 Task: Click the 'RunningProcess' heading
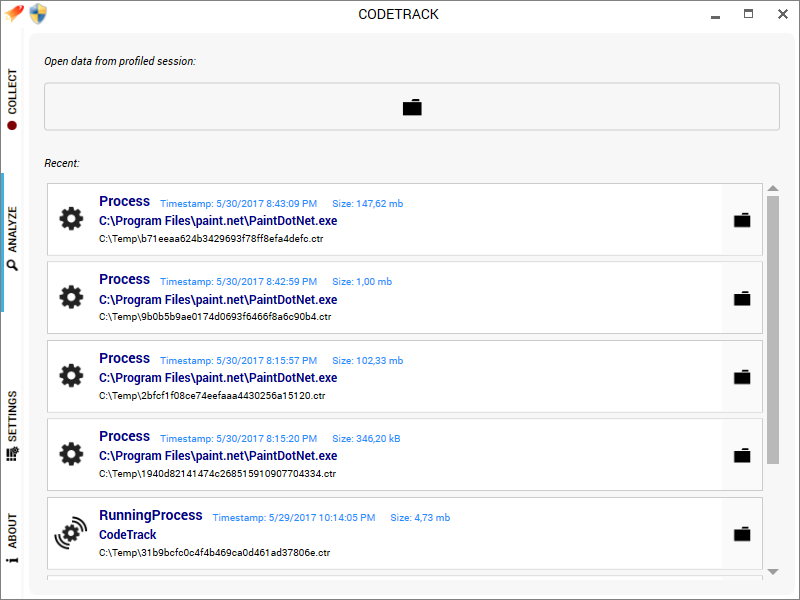coord(151,515)
